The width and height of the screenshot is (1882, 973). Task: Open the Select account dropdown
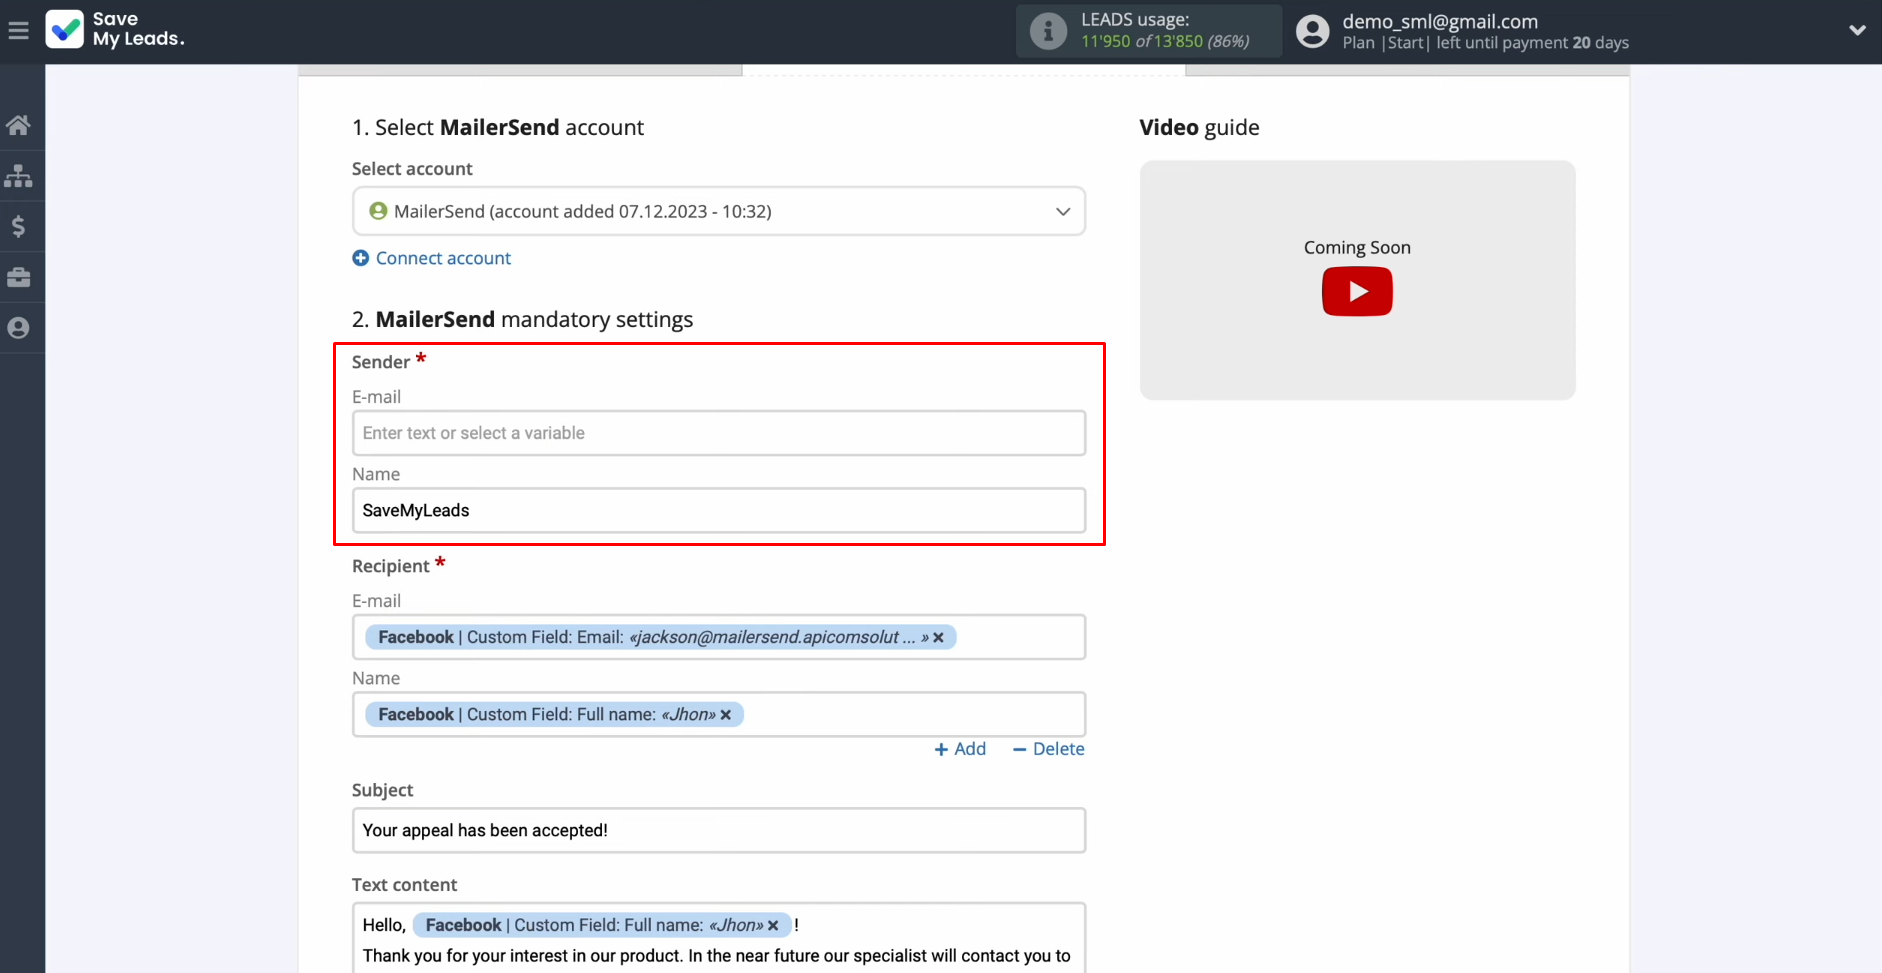tap(719, 211)
